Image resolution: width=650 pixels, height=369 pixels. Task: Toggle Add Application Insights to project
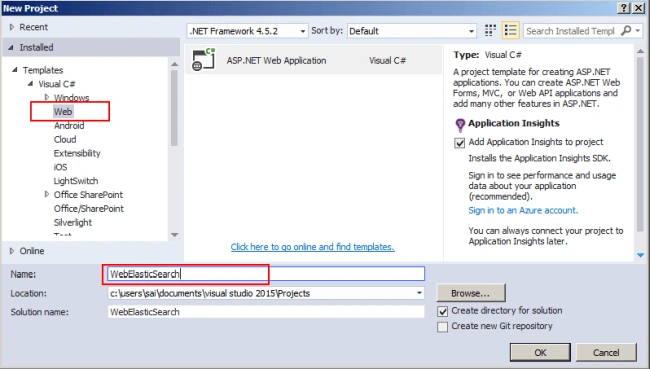click(459, 143)
